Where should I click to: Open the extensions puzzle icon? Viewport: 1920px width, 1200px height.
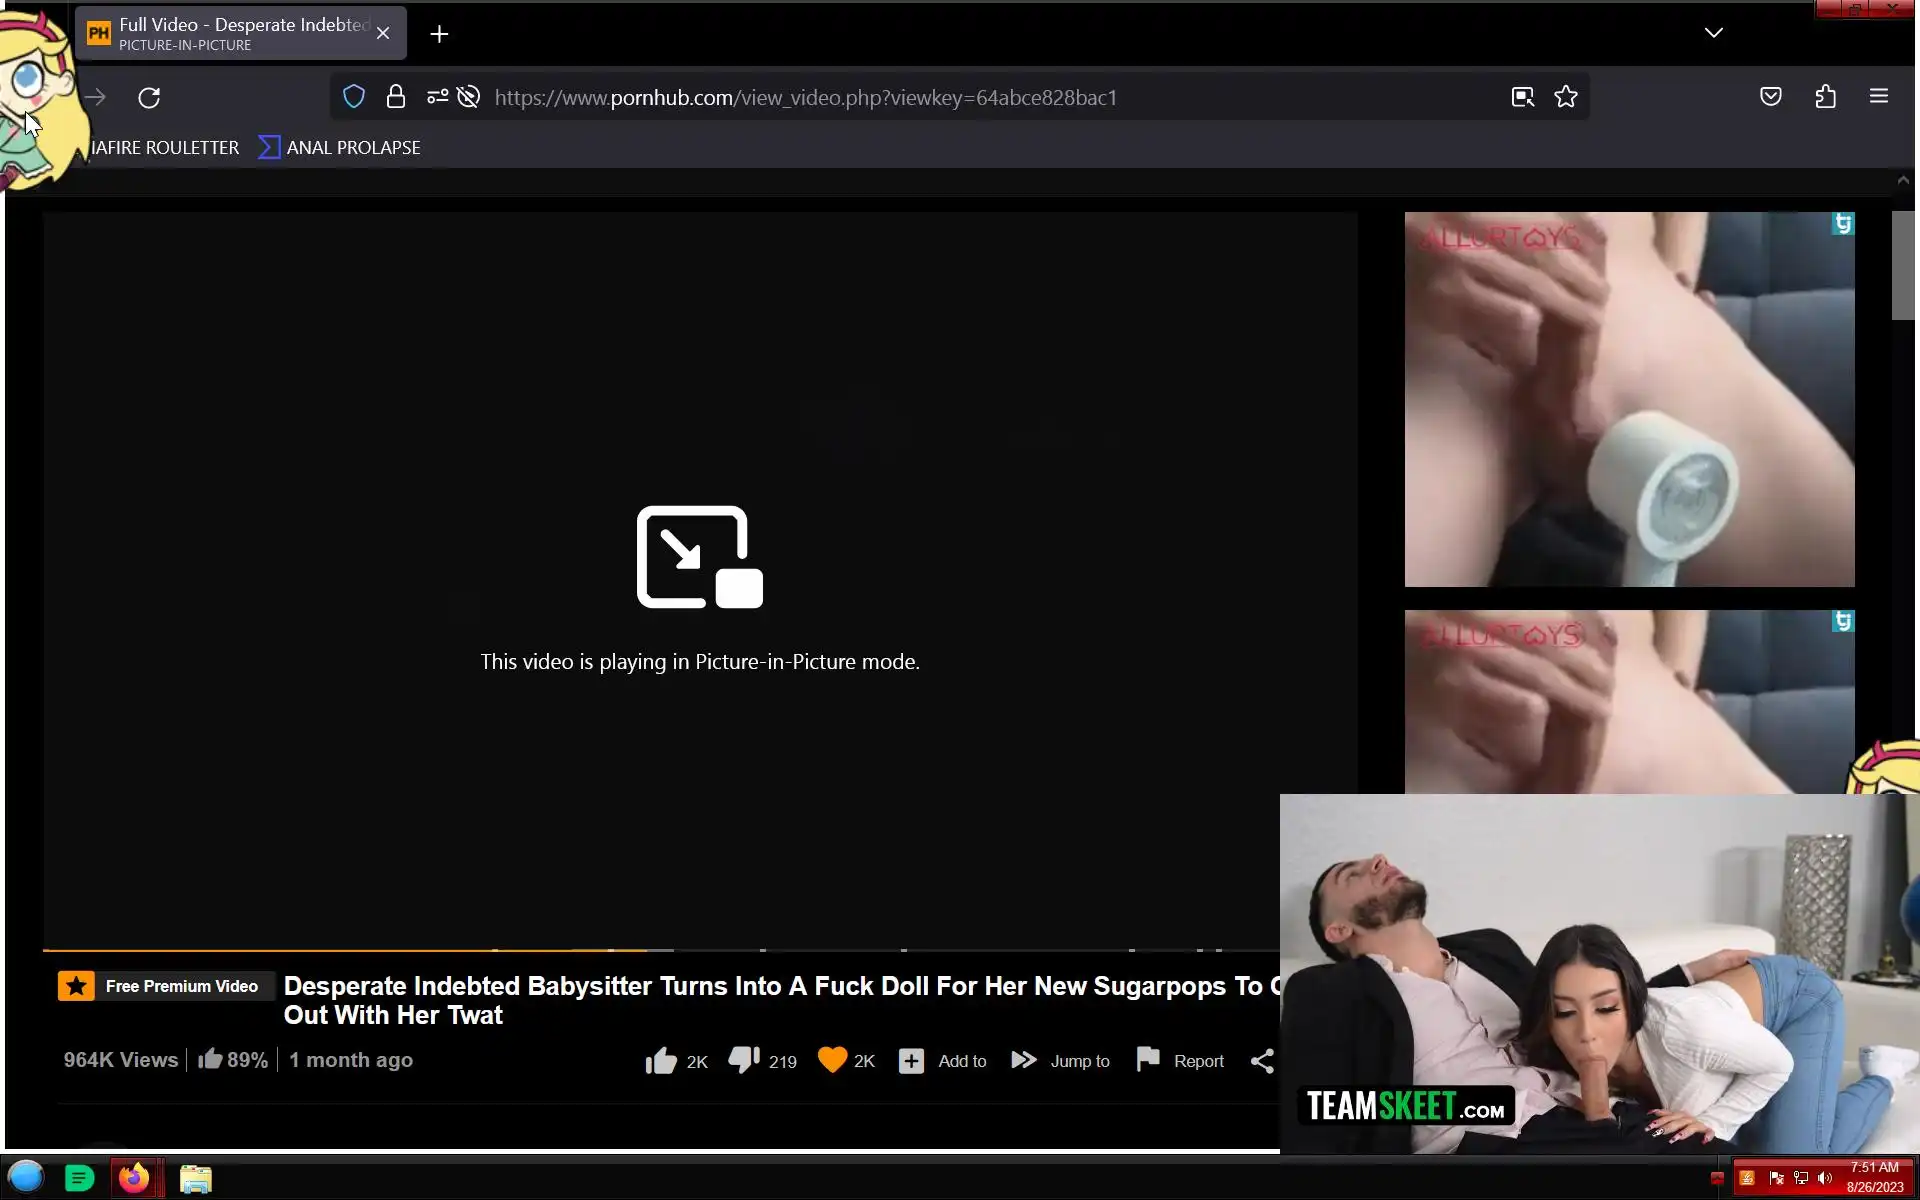click(1825, 97)
